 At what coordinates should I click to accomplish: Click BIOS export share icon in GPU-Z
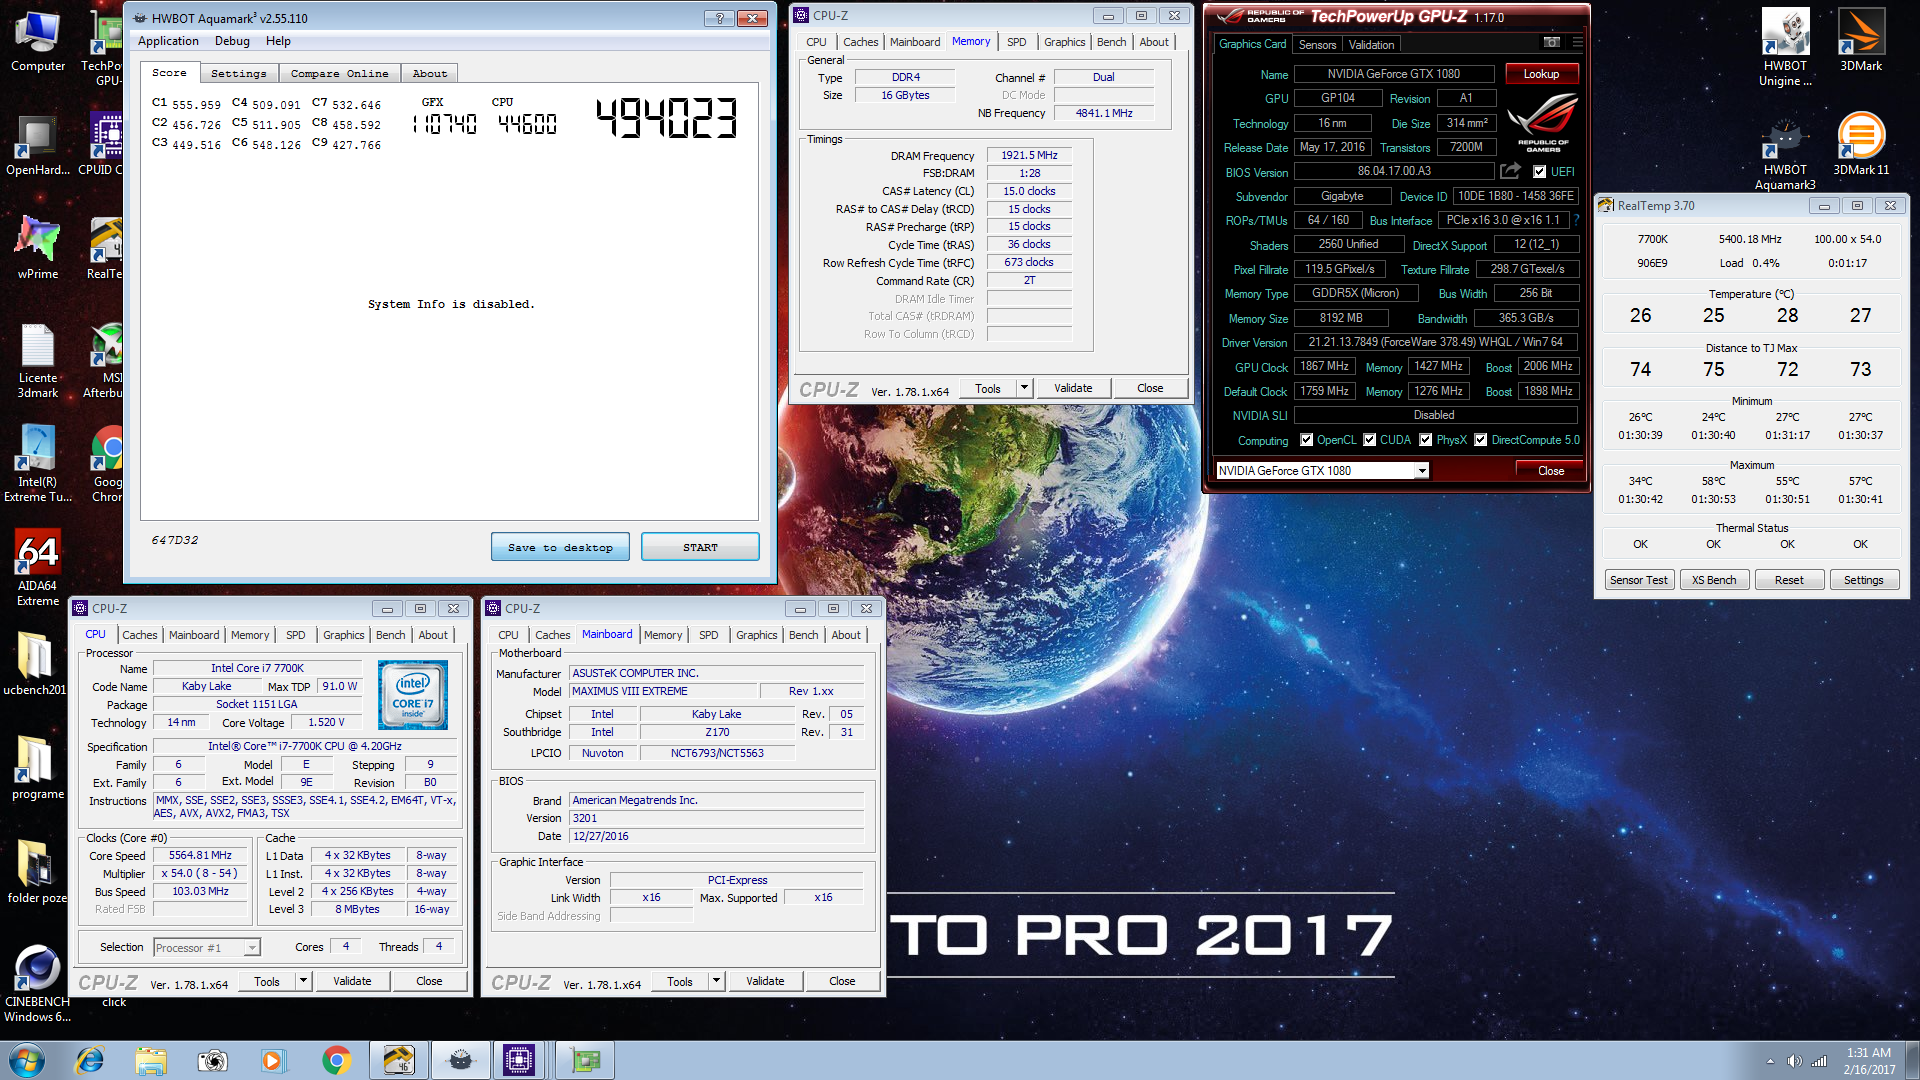[1510, 171]
